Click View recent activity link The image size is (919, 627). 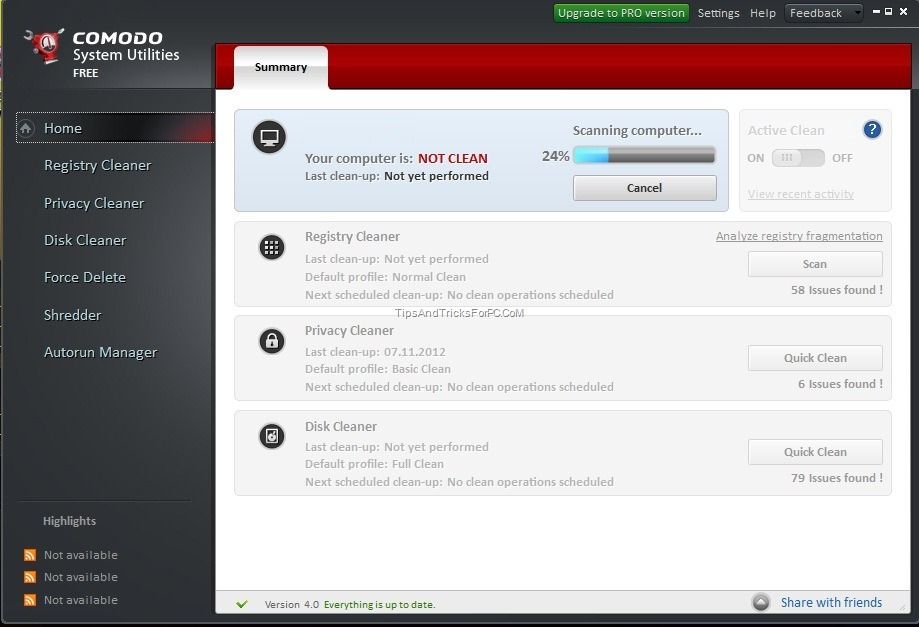(x=801, y=194)
